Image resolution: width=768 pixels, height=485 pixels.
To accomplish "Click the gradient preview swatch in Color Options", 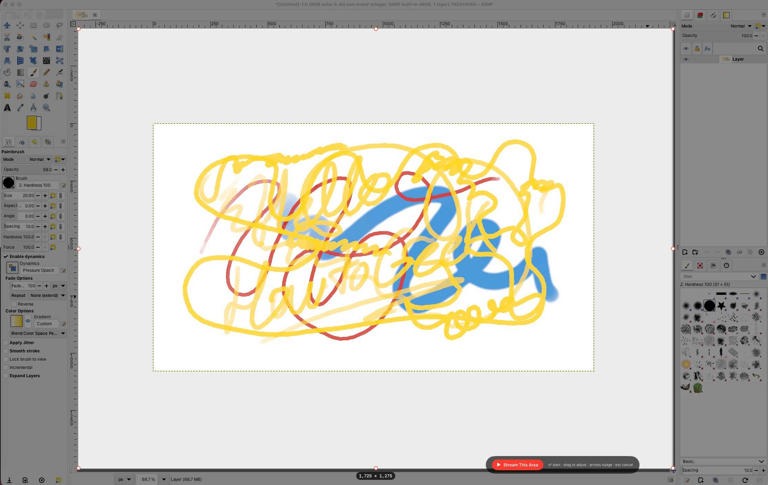I will pyautogui.click(x=16, y=321).
